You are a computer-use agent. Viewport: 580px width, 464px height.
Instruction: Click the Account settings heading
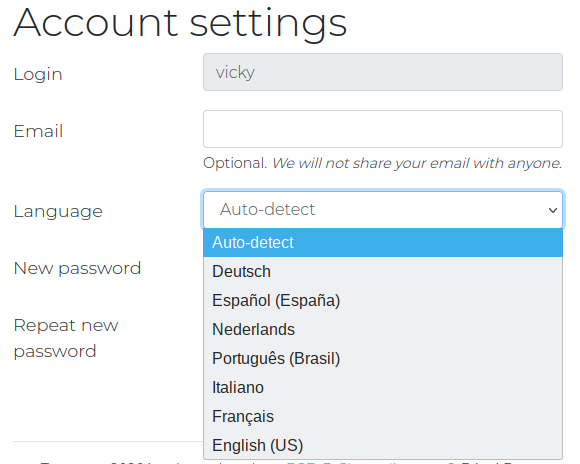(x=181, y=23)
